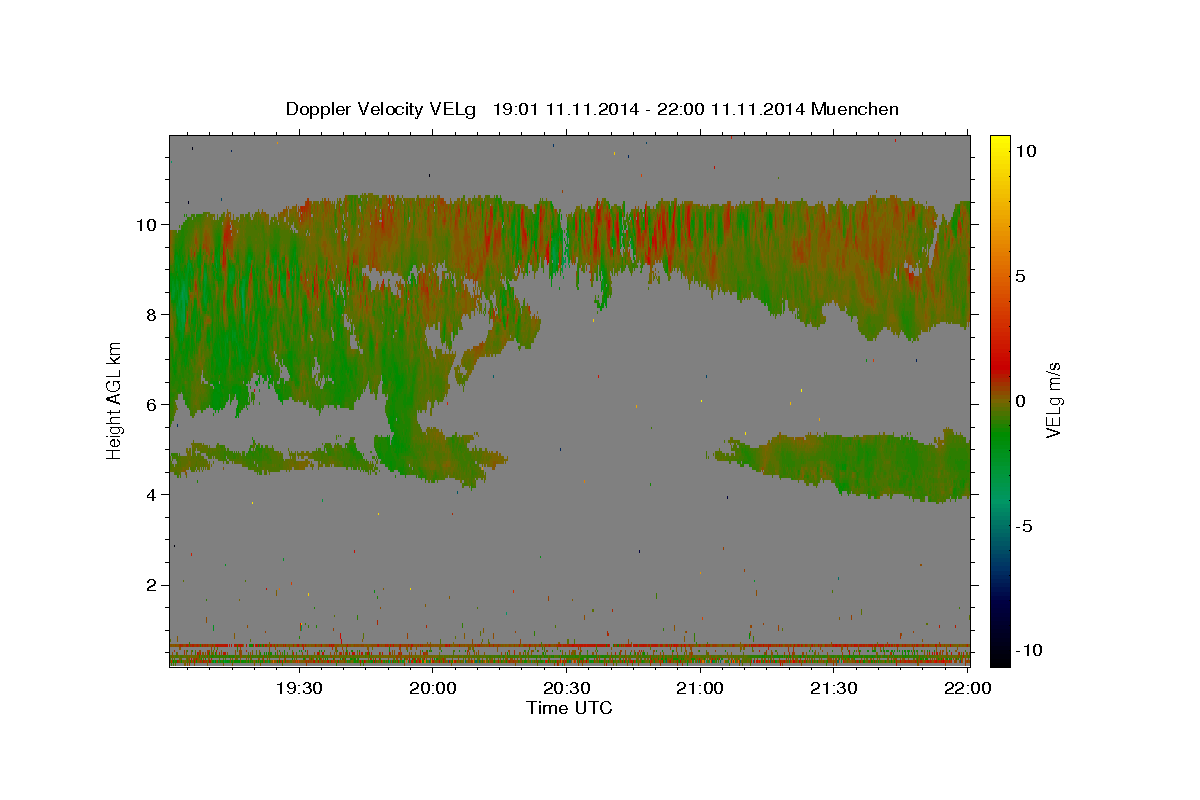This screenshot has width=1200, height=800.
Task: Click the height tick label 10
Action: point(145,224)
